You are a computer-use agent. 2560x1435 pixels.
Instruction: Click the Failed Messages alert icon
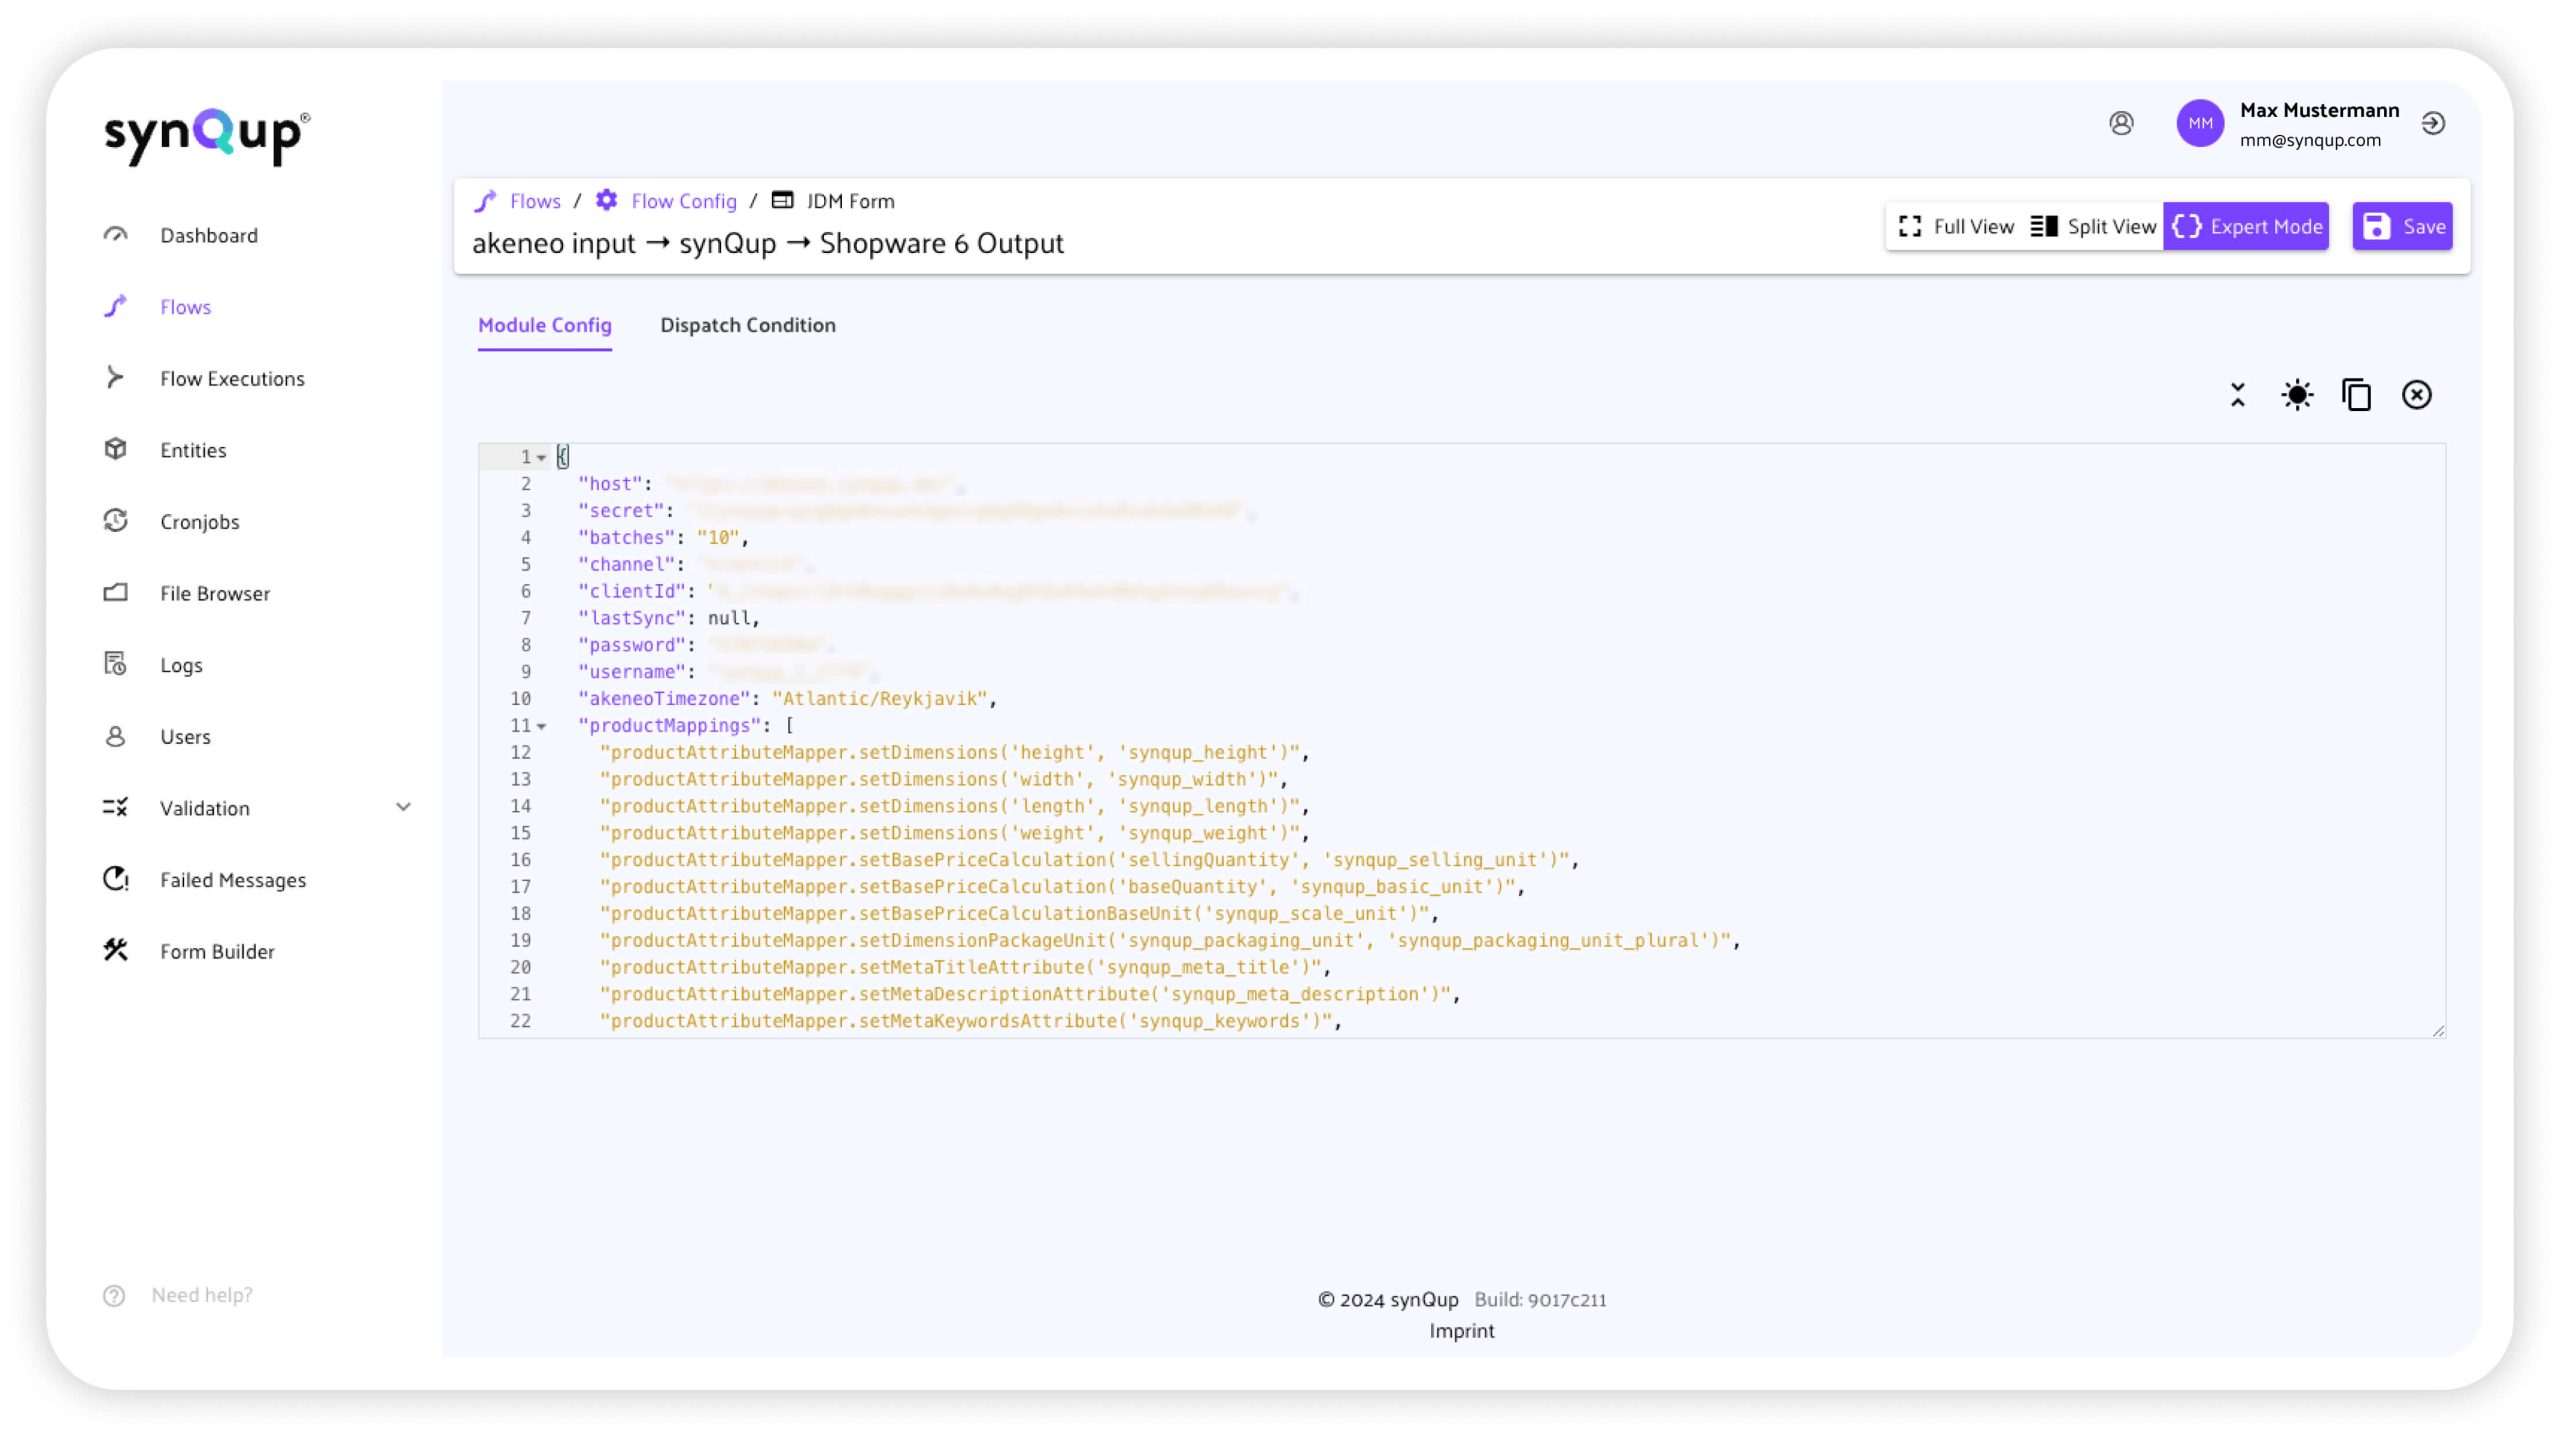pyautogui.click(x=116, y=879)
